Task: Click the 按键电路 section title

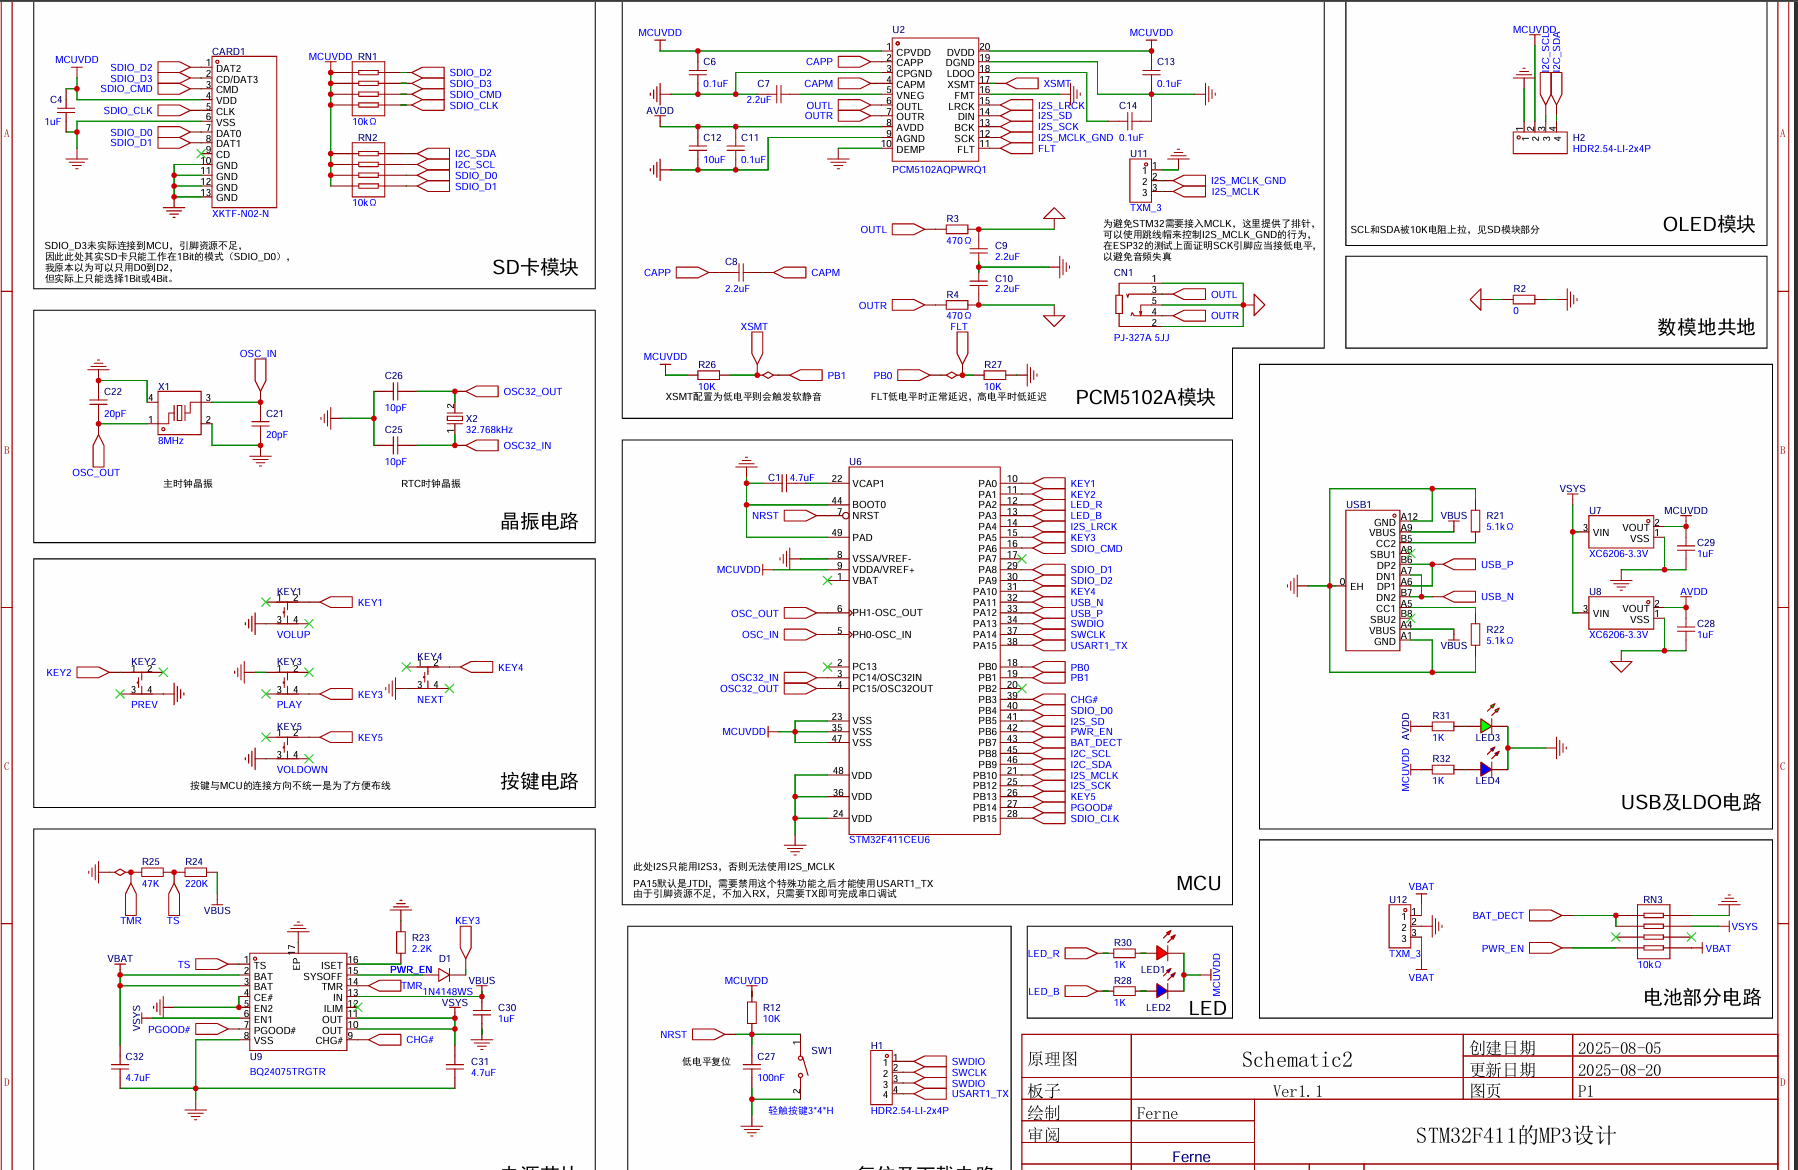Action: point(539,781)
